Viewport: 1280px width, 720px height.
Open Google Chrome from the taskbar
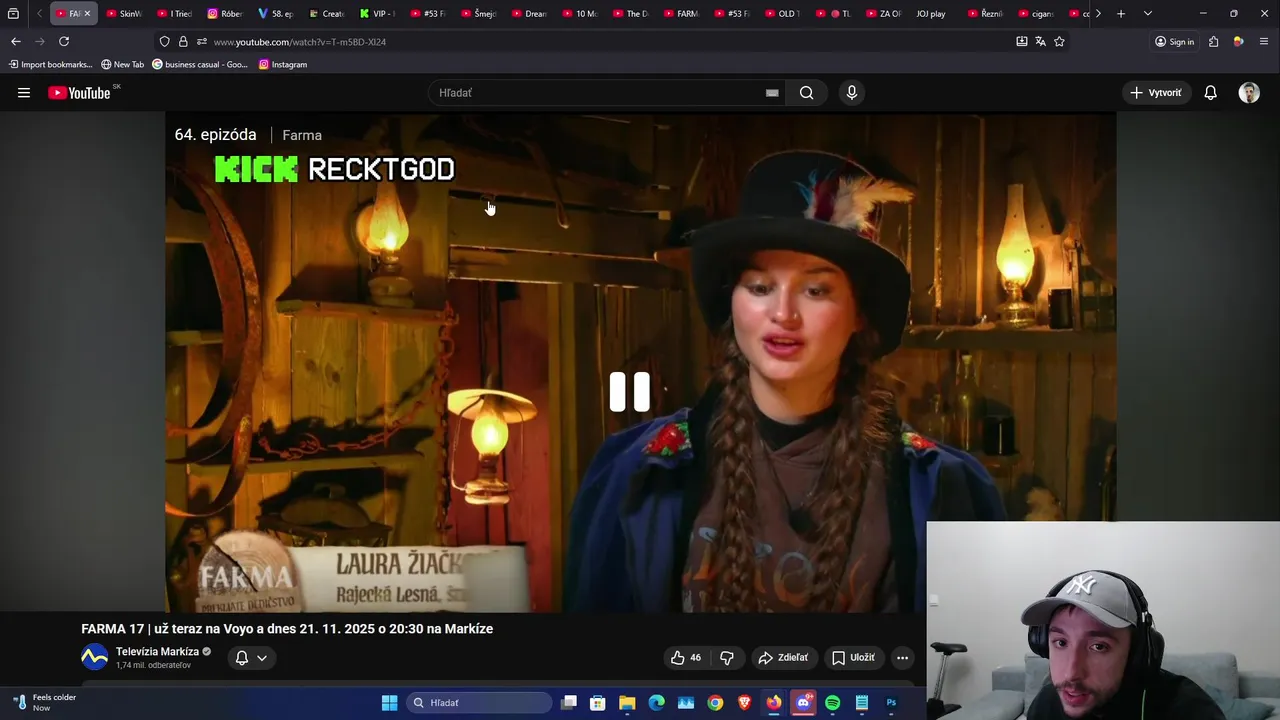715,703
